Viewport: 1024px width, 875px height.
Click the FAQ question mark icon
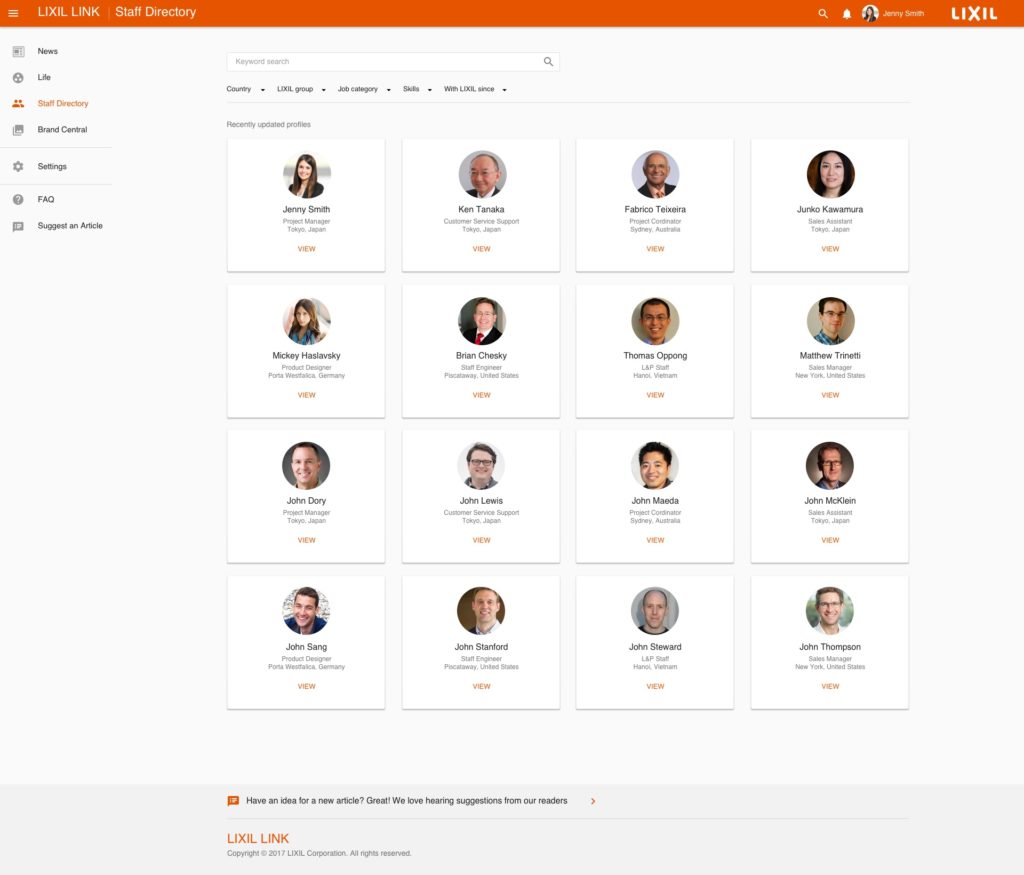pyautogui.click(x=18, y=199)
